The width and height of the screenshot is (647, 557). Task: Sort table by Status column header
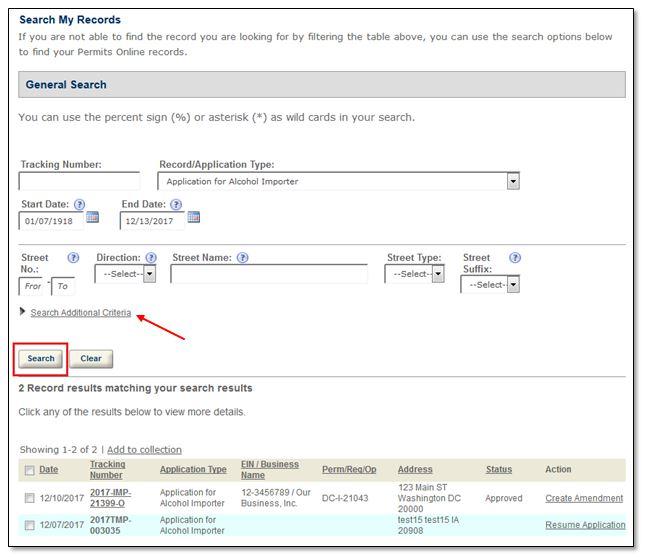[x=498, y=470]
